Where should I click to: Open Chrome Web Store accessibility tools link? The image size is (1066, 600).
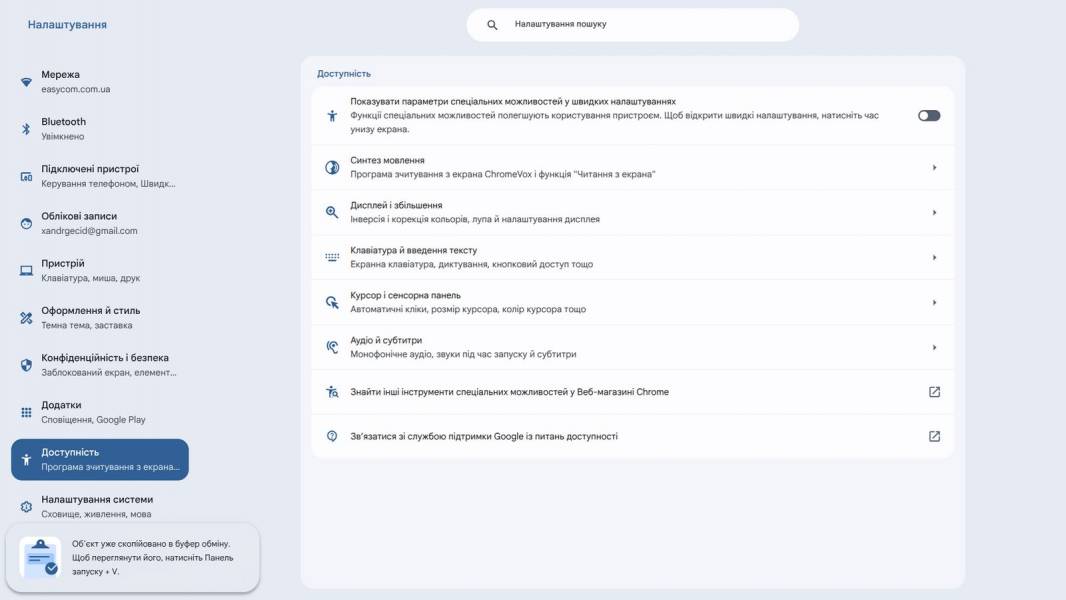632,392
